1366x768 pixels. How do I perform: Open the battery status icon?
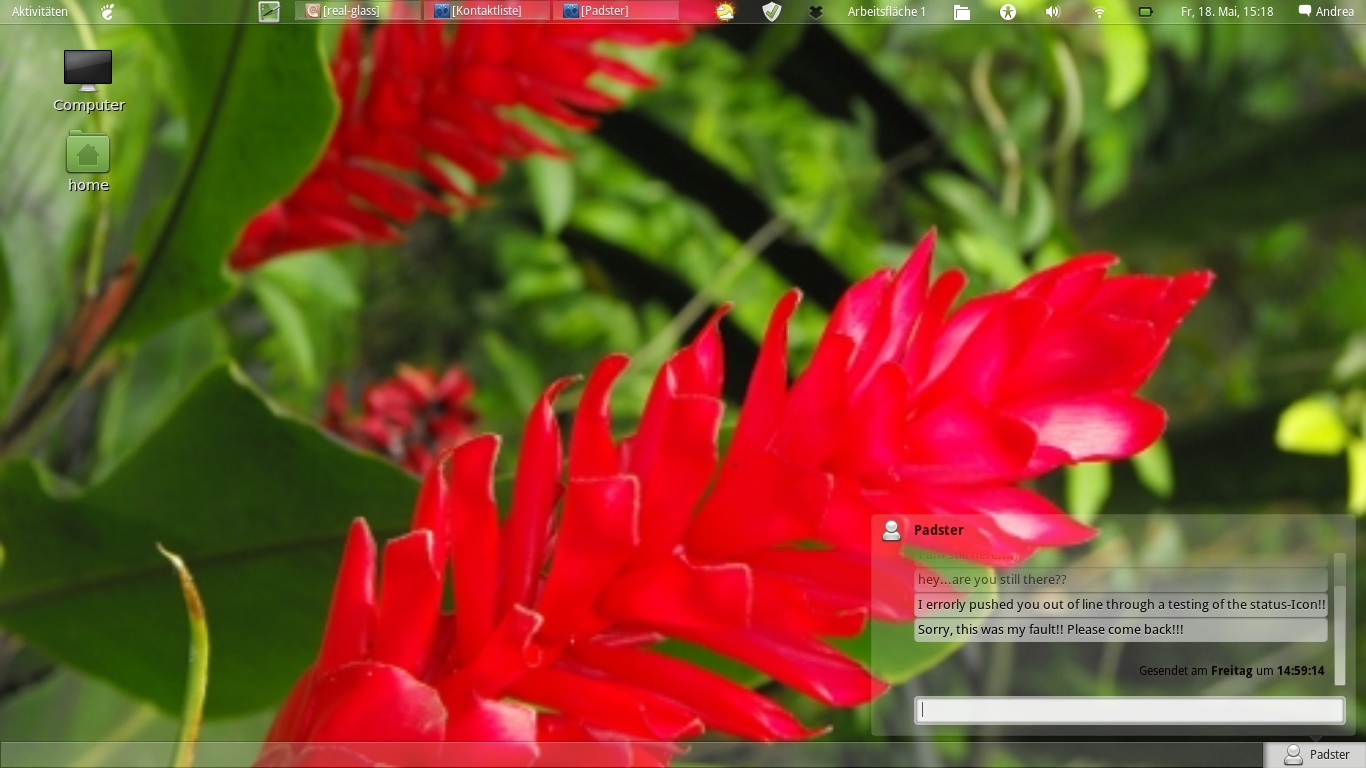click(x=1145, y=12)
